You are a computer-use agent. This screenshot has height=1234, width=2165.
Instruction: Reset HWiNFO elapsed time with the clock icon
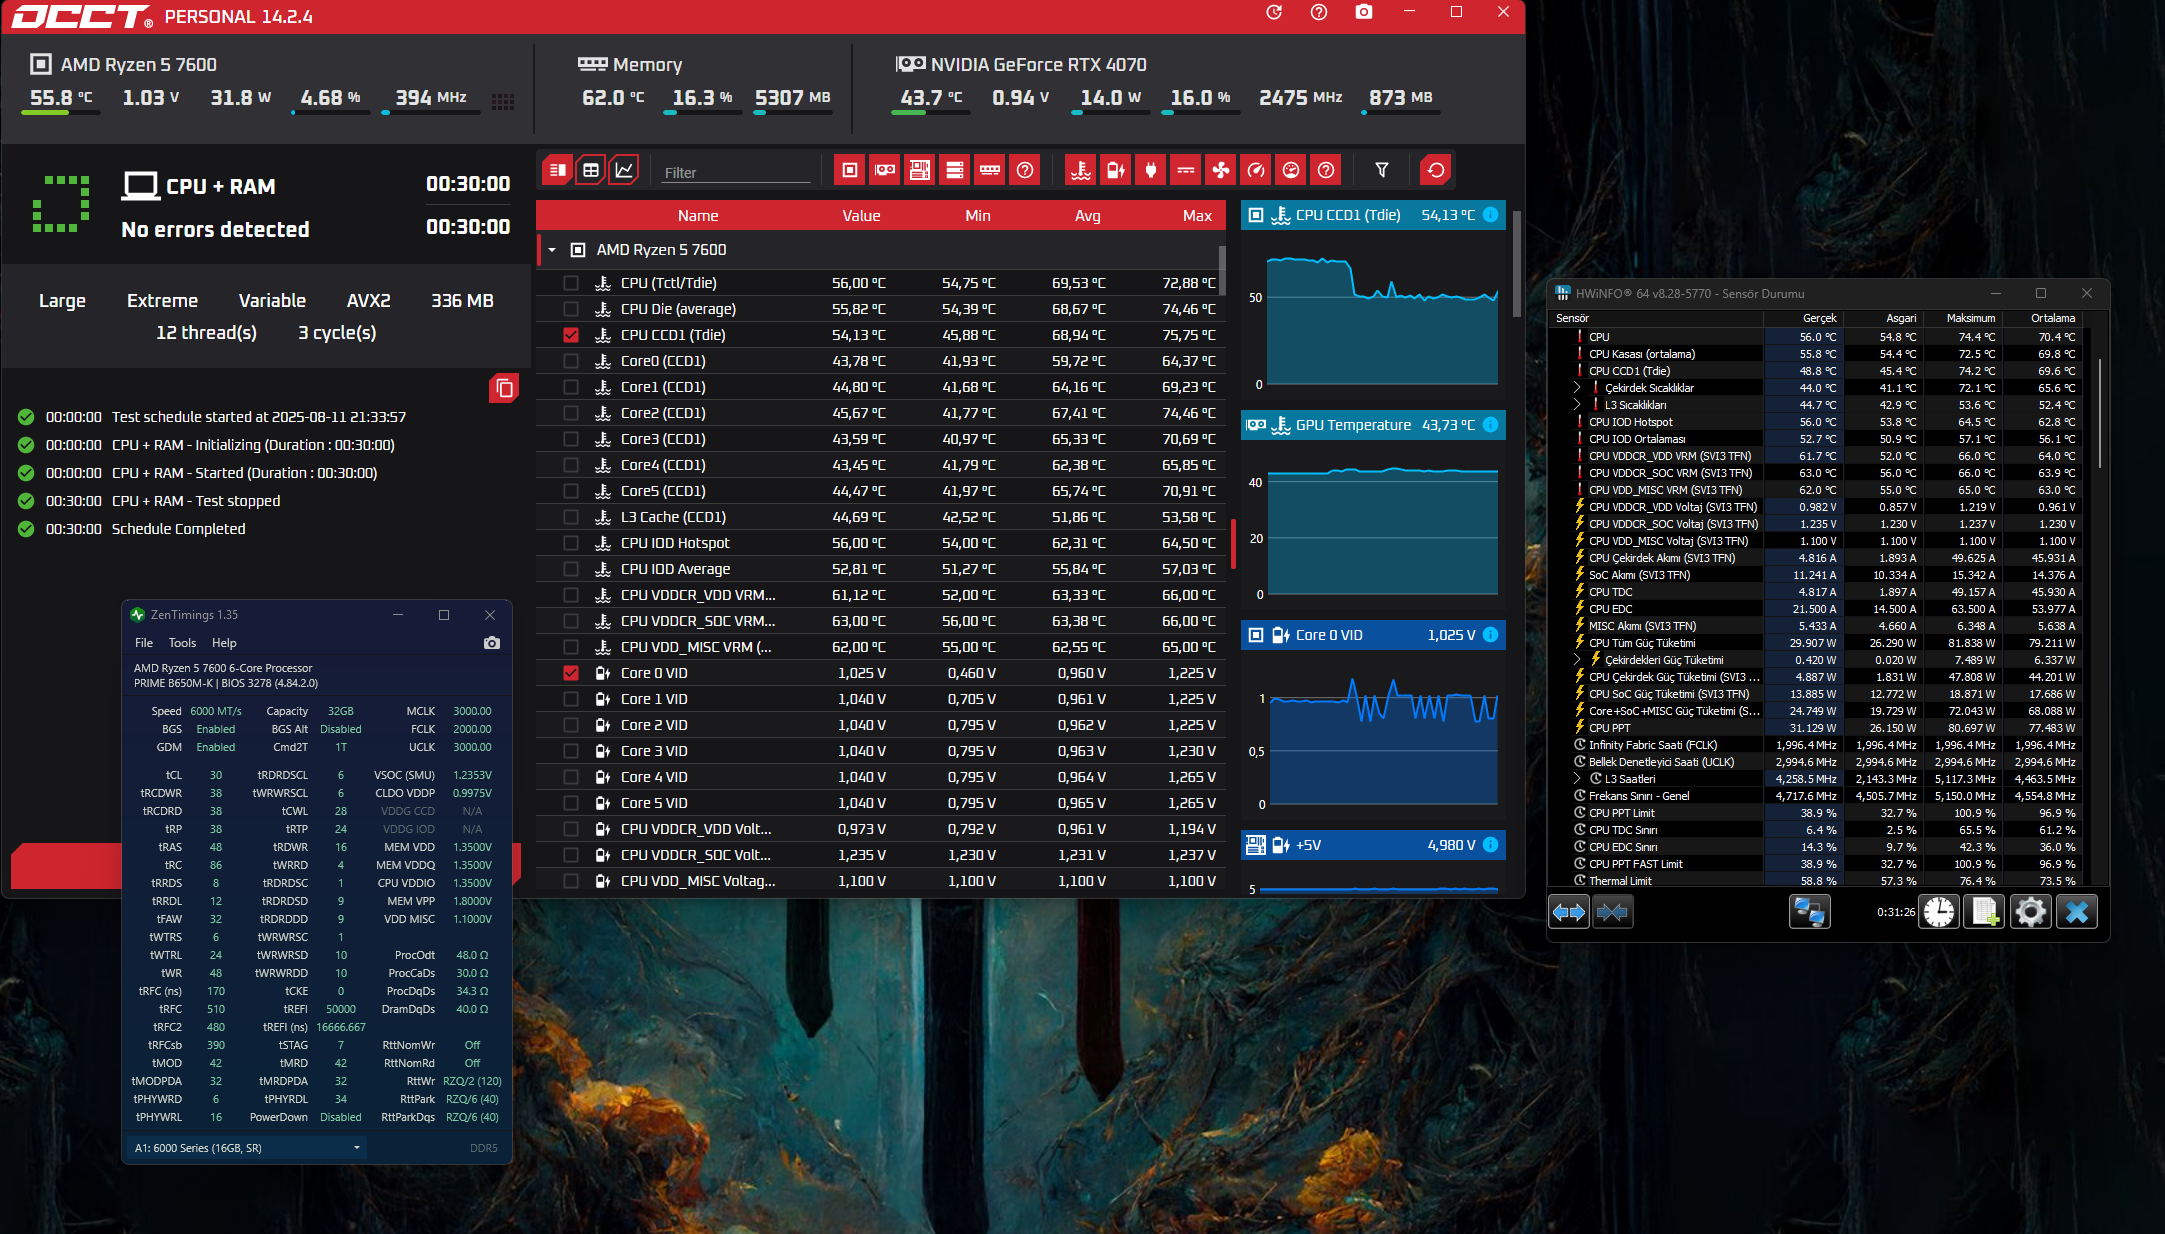tap(1938, 912)
